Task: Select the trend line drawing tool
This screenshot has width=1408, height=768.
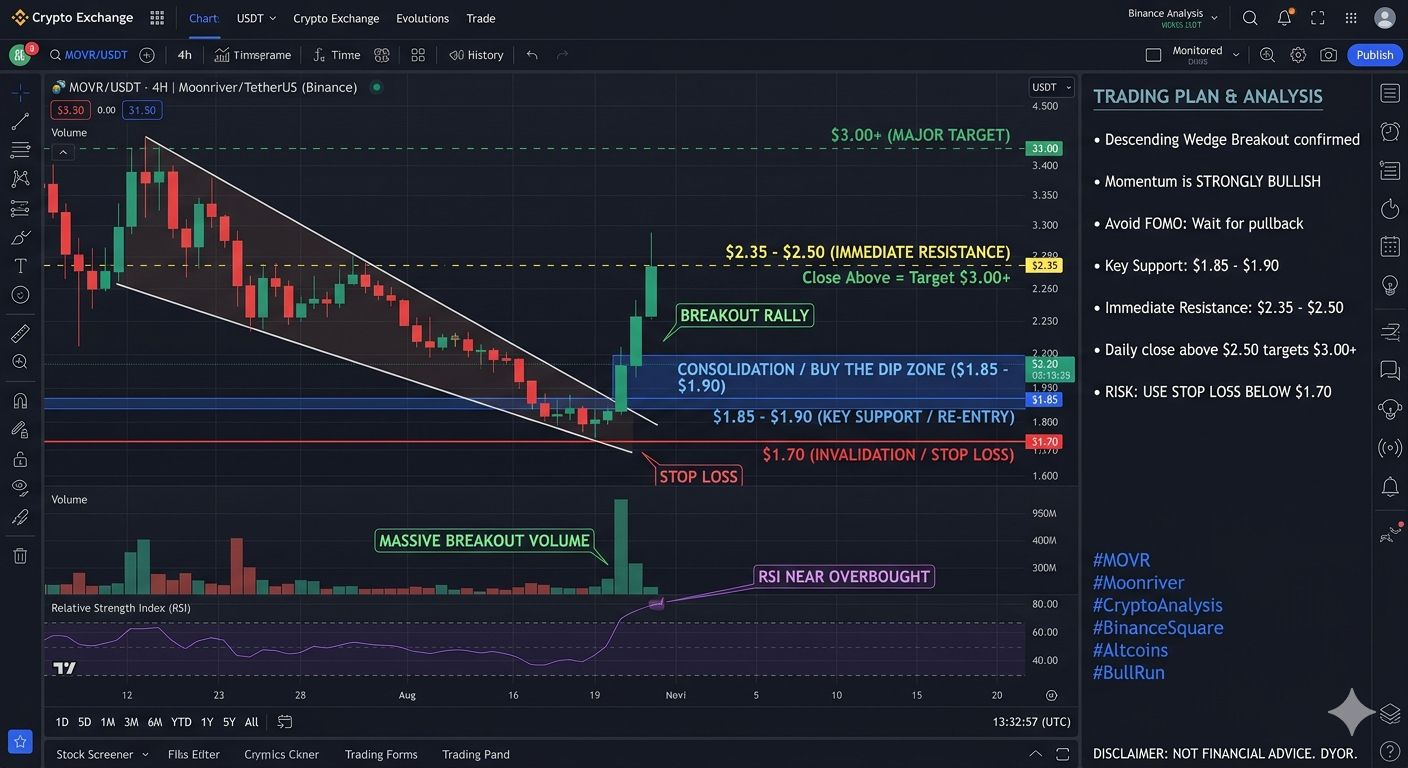Action: (20, 122)
